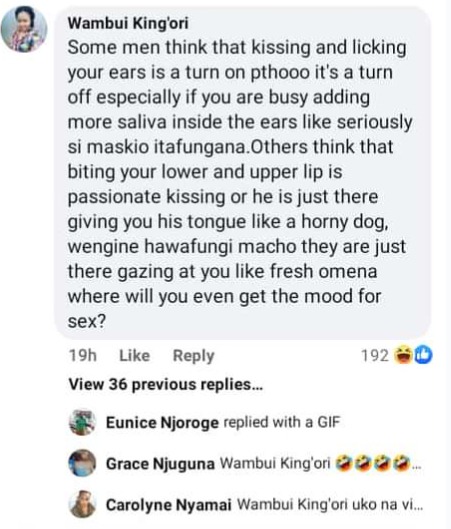451x529 pixels.
Task: Click the laughing reaction emoji icon
Action: point(404,355)
